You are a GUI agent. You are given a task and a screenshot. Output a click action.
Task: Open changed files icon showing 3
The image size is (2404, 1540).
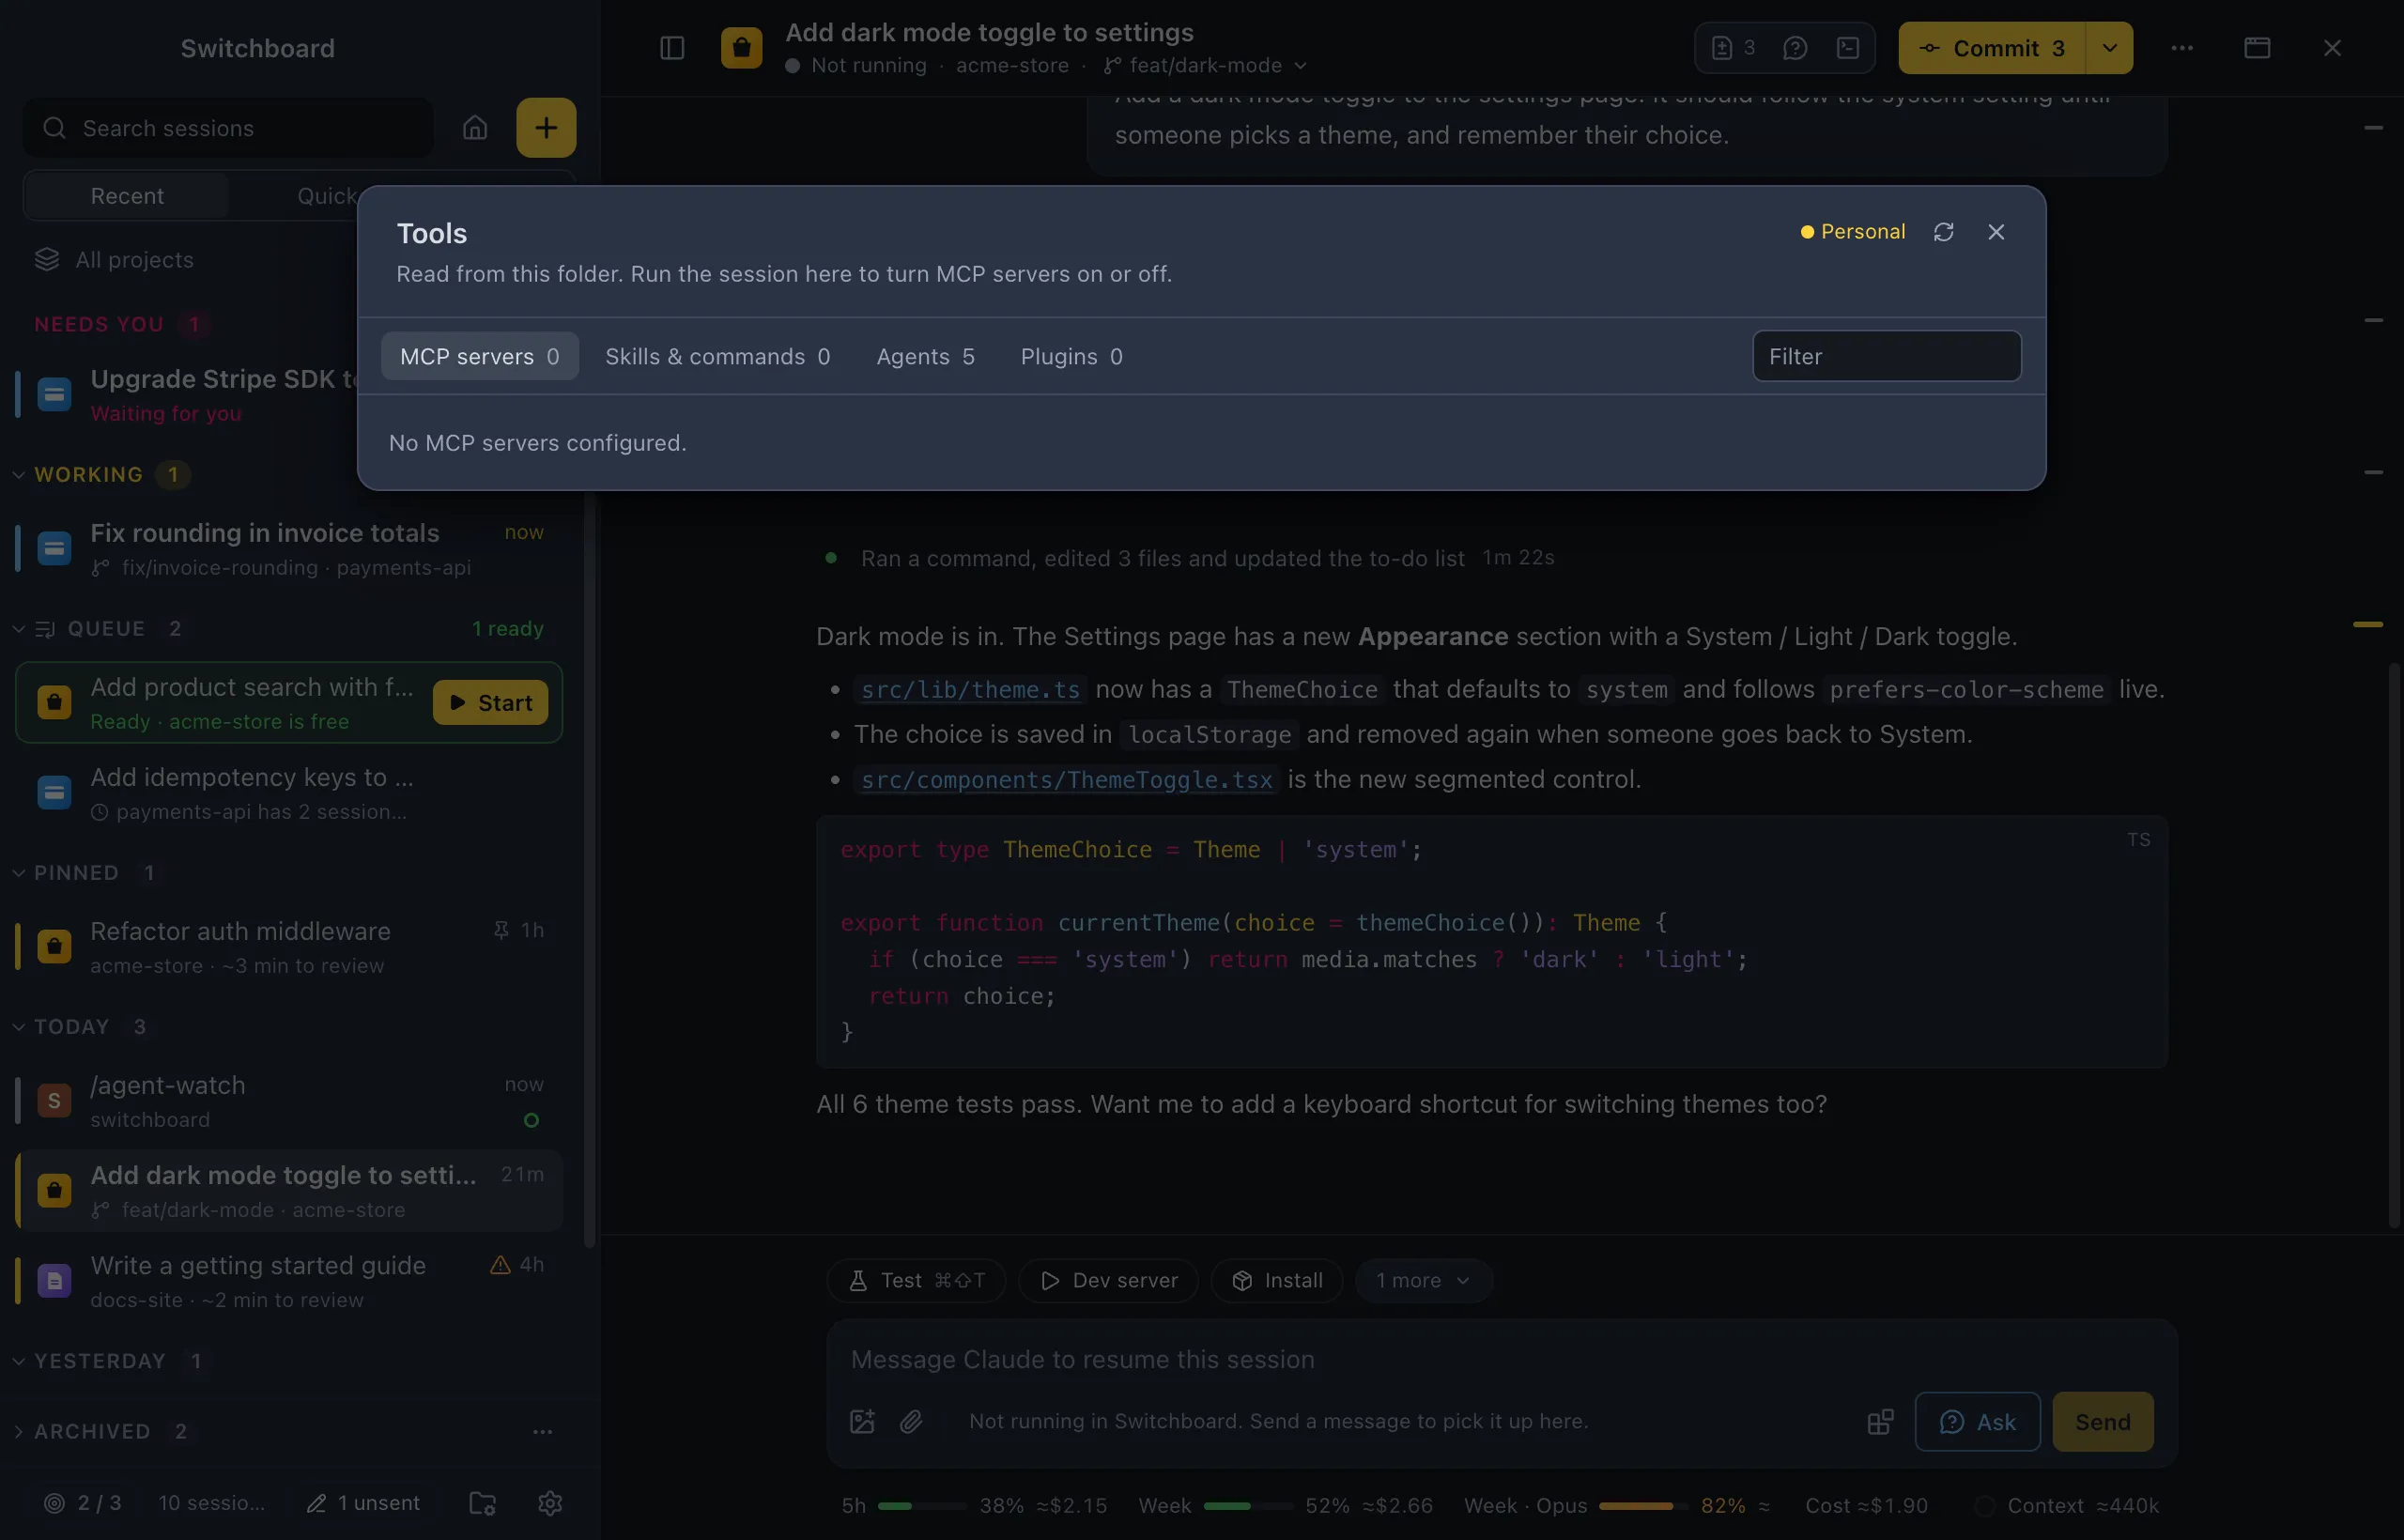point(1733,48)
